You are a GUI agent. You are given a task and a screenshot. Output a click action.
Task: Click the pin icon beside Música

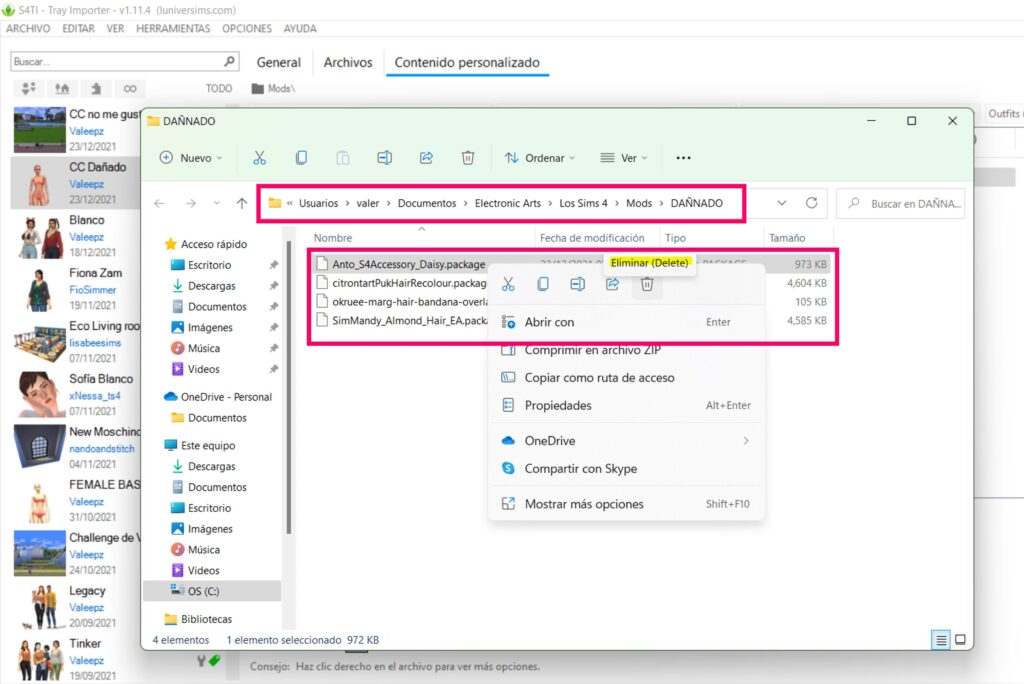(x=274, y=348)
